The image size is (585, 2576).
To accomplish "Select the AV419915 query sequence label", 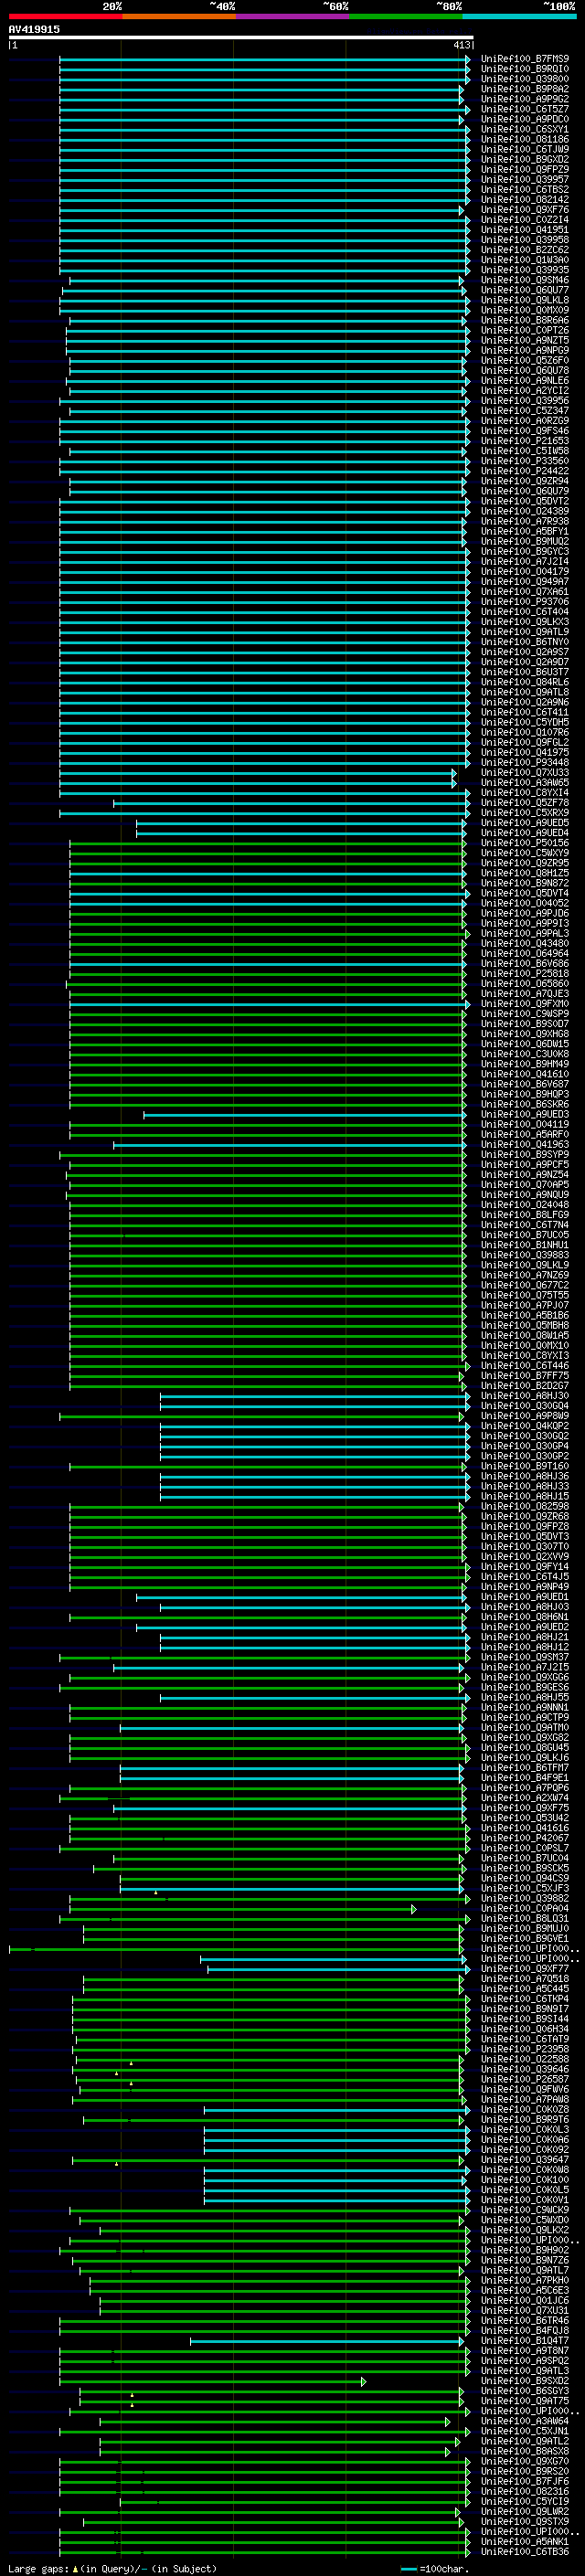I will point(34,29).
